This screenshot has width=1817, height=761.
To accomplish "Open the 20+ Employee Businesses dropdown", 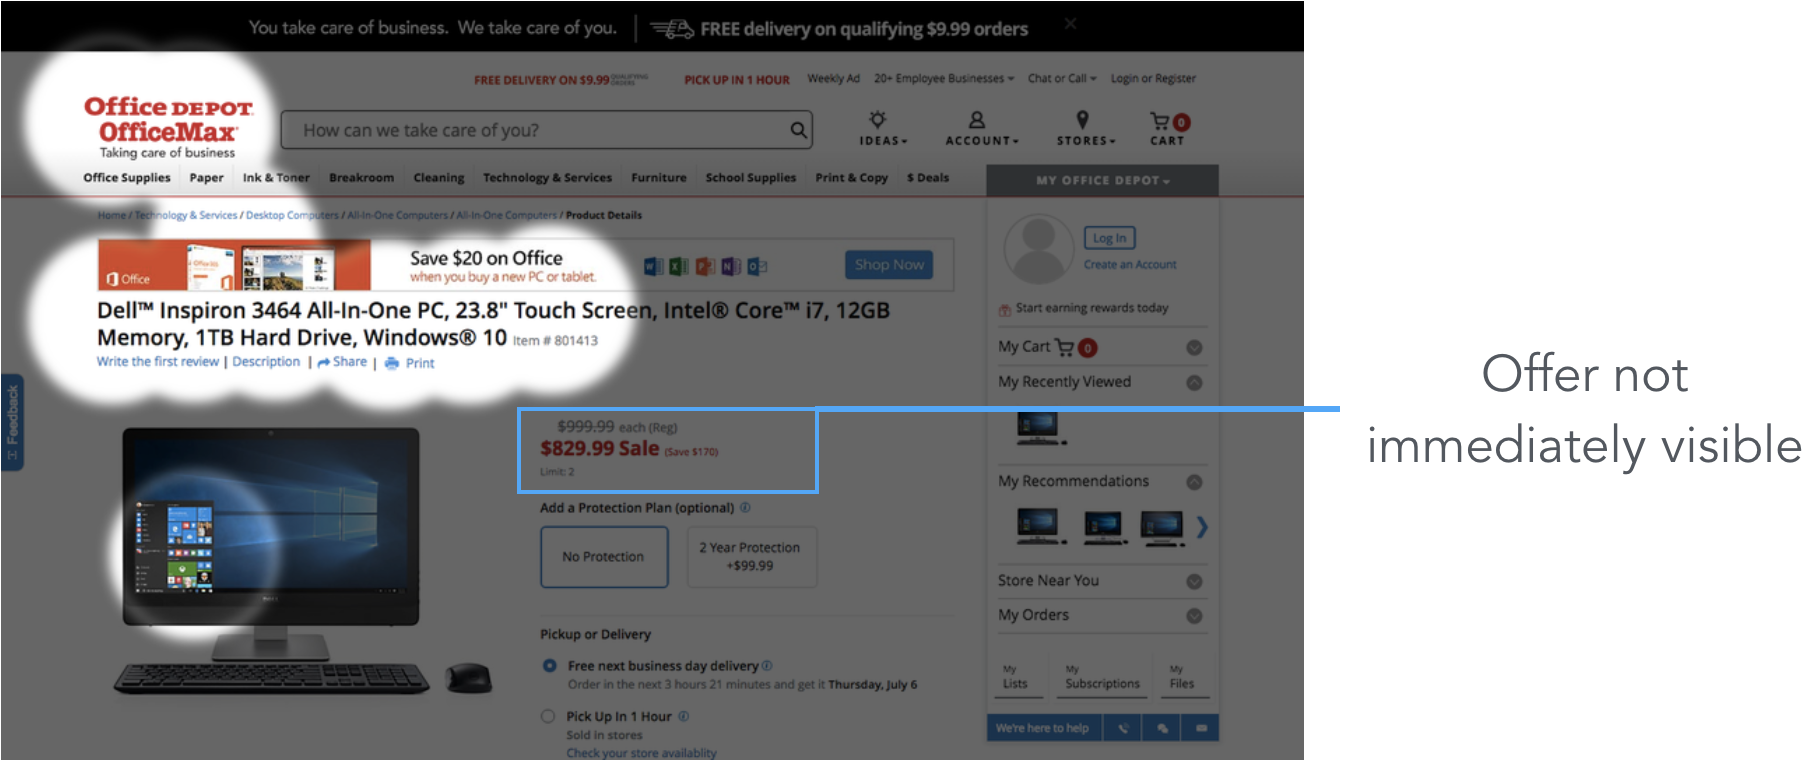I will pos(944,78).
